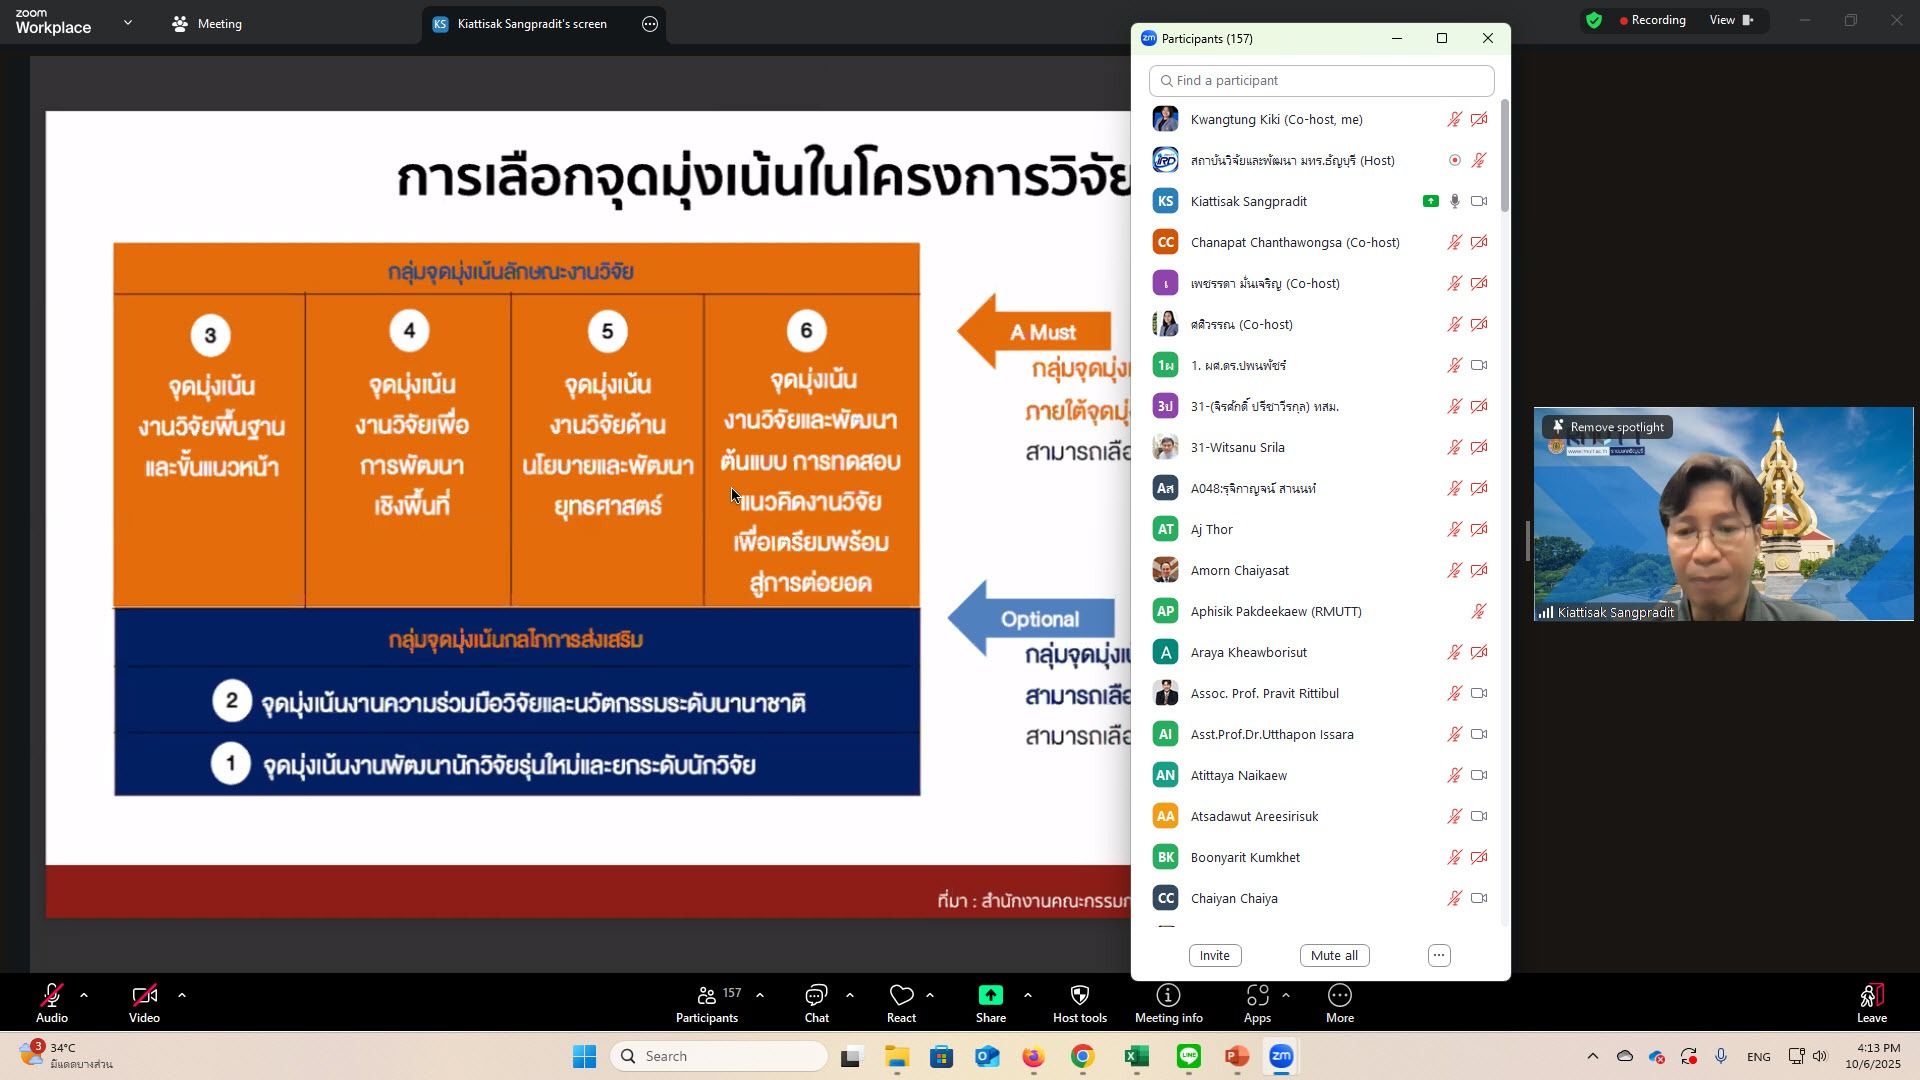Toggle Kiattisak Sangpradit's microphone icon in list

[x=1455, y=202]
